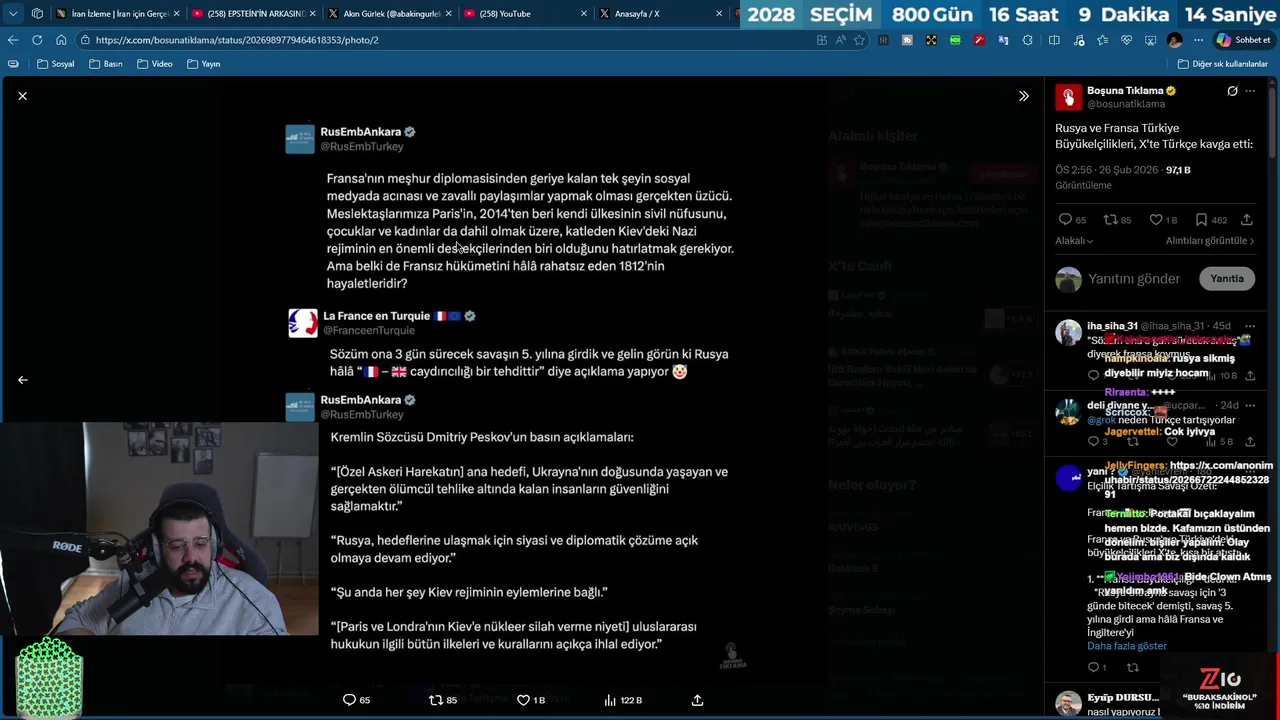The width and height of the screenshot is (1280, 720).
Task: Open the Sosyal bookmarks folder
Action: click(x=56, y=64)
